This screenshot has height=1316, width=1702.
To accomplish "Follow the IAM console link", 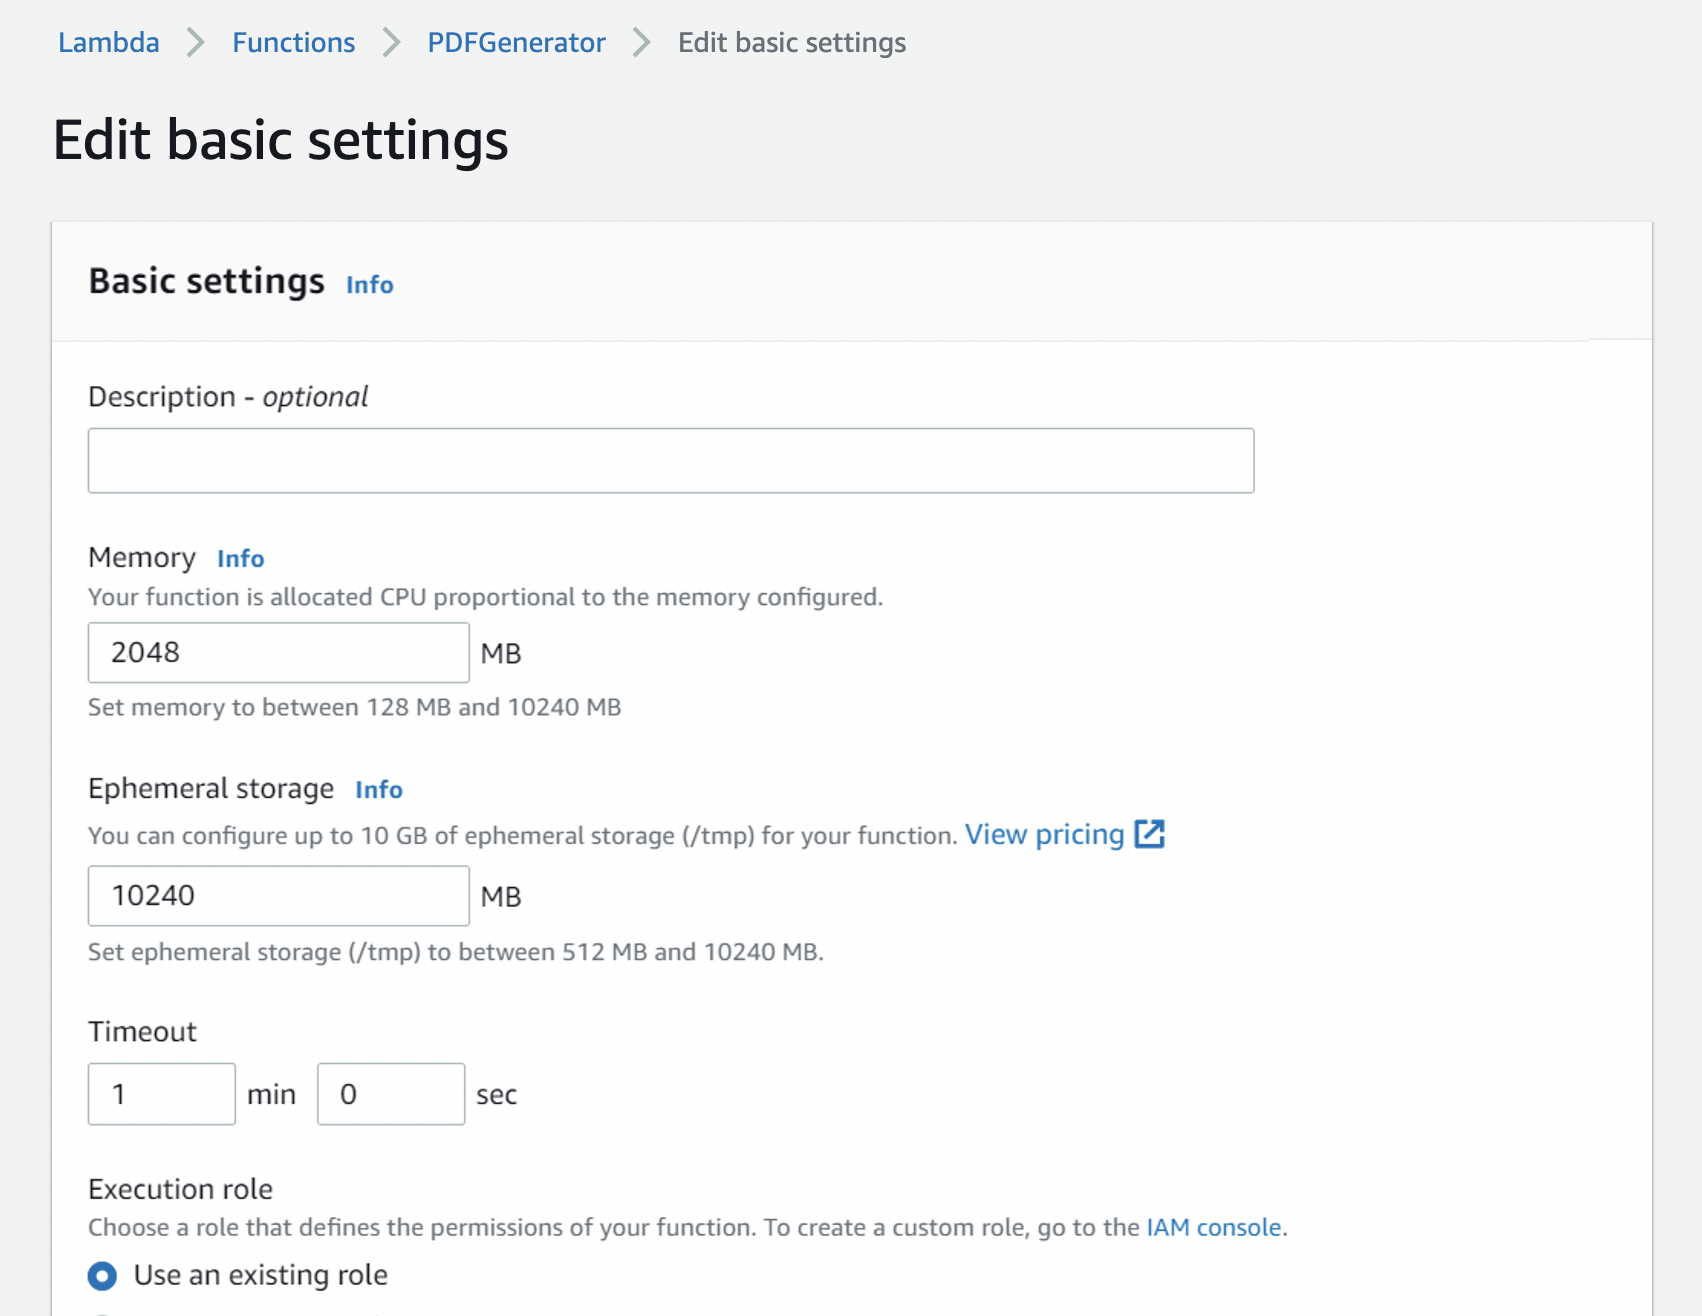I will tap(1213, 1227).
